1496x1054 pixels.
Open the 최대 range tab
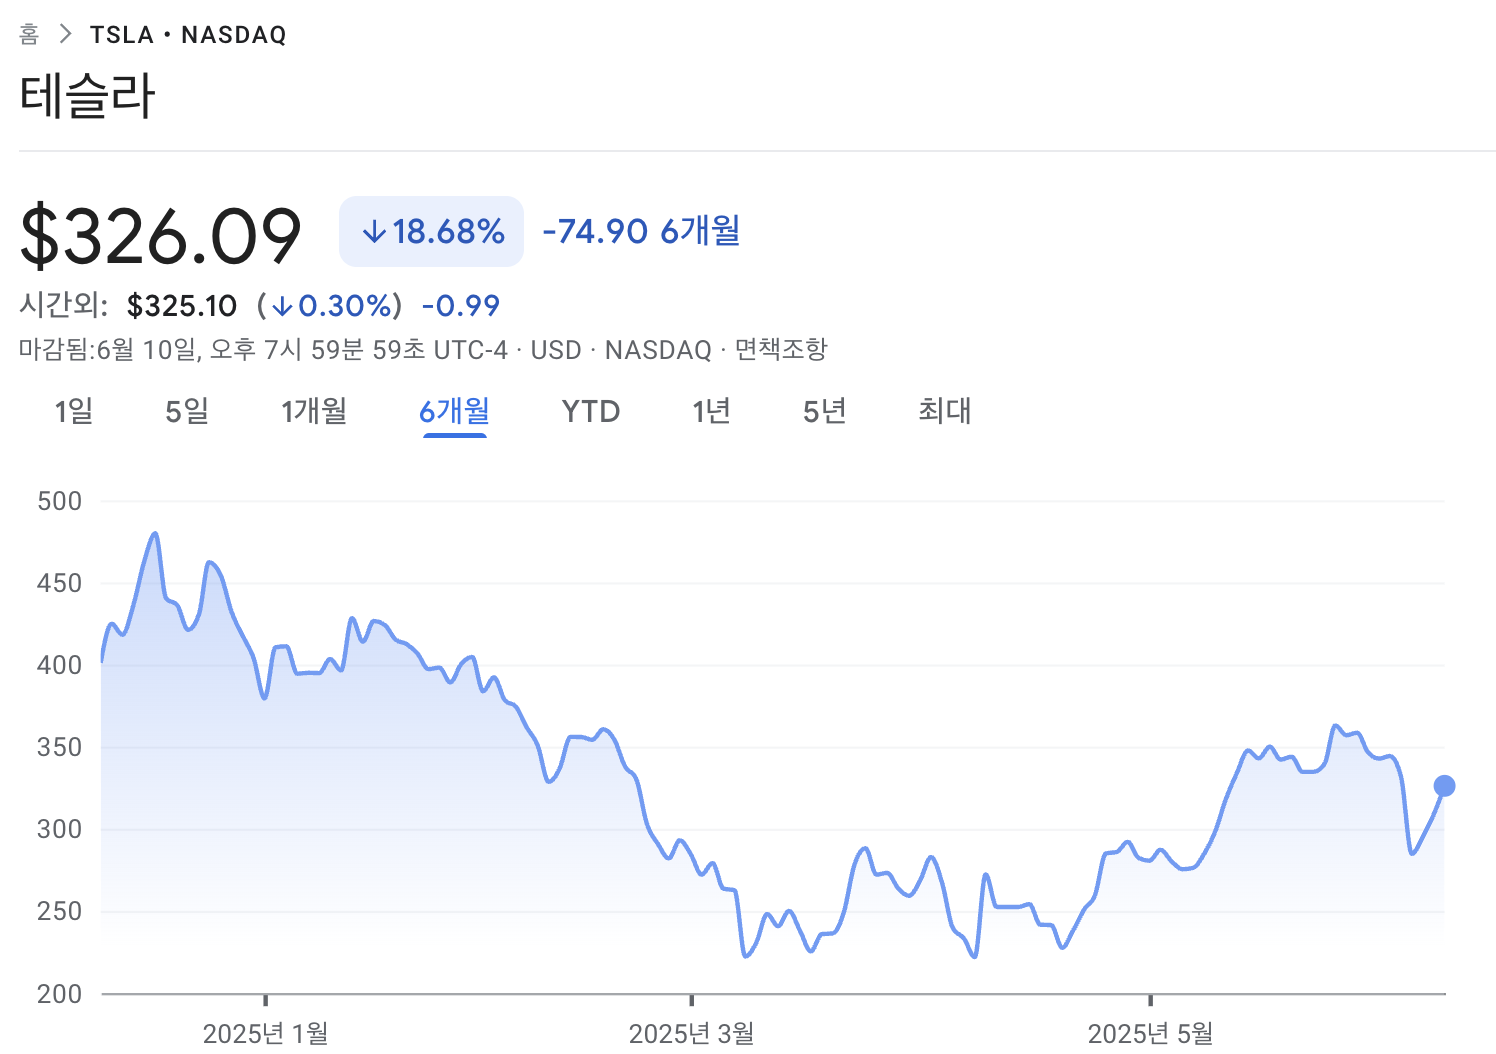tap(945, 411)
